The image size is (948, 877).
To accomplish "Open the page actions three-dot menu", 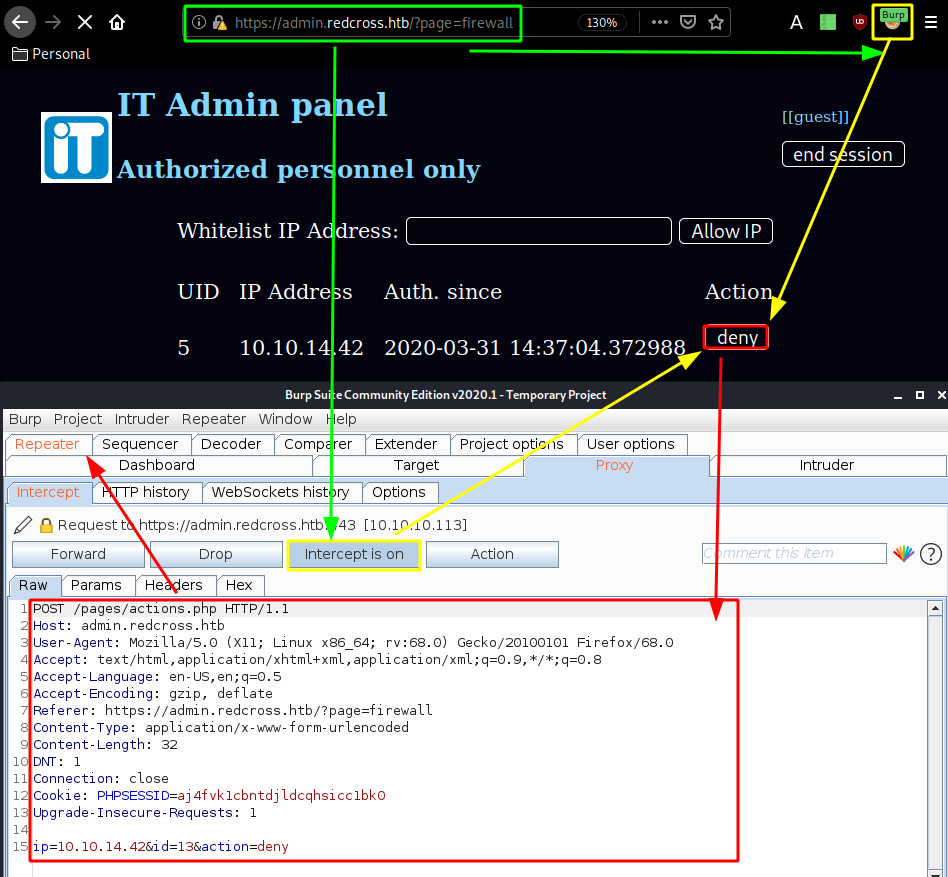I will pyautogui.click(x=660, y=22).
